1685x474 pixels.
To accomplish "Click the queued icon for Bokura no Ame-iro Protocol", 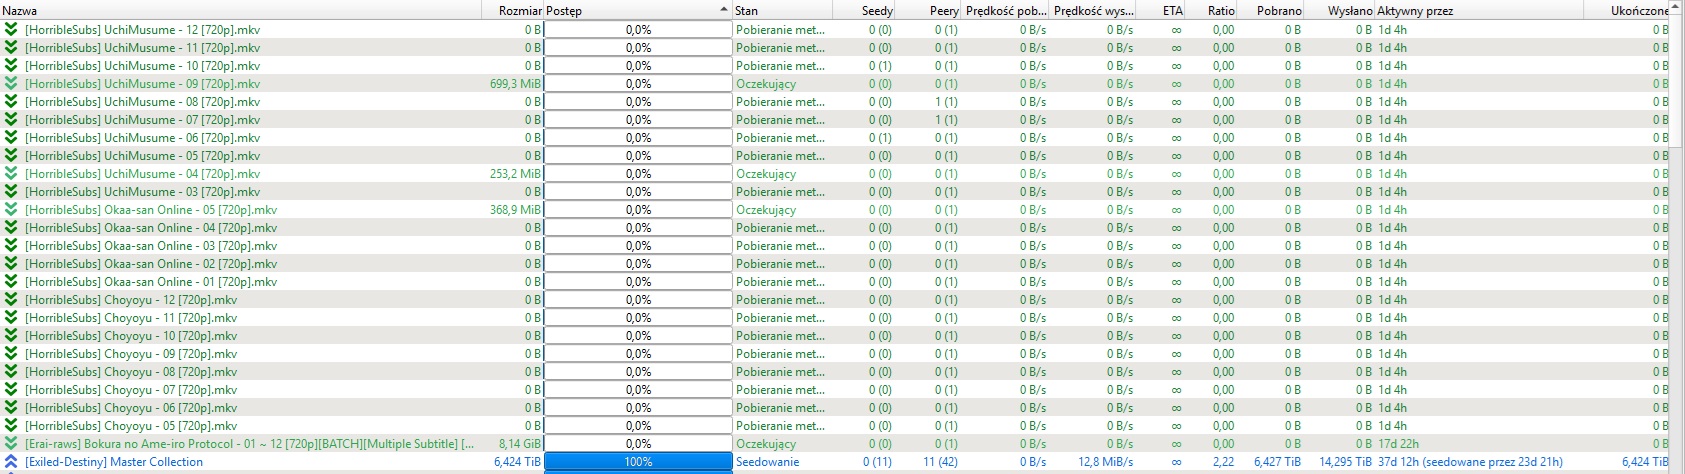I will (11, 444).
